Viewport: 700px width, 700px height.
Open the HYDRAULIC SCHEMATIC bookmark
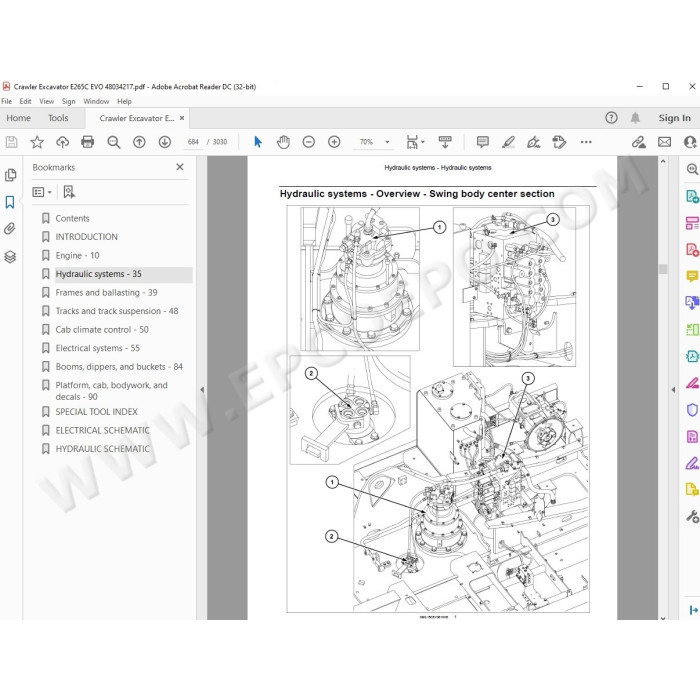[102, 449]
